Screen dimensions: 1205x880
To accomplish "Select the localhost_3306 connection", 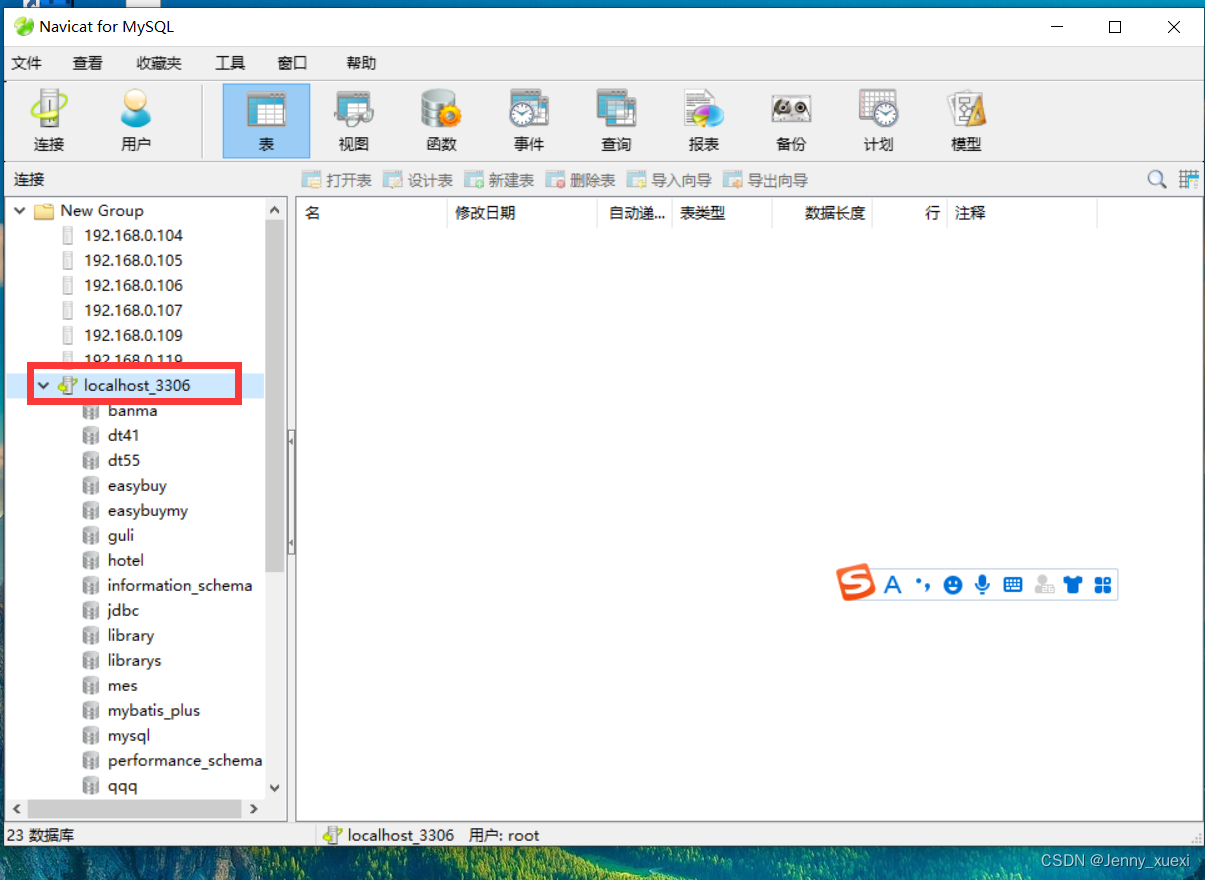I will click(x=137, y=385).
